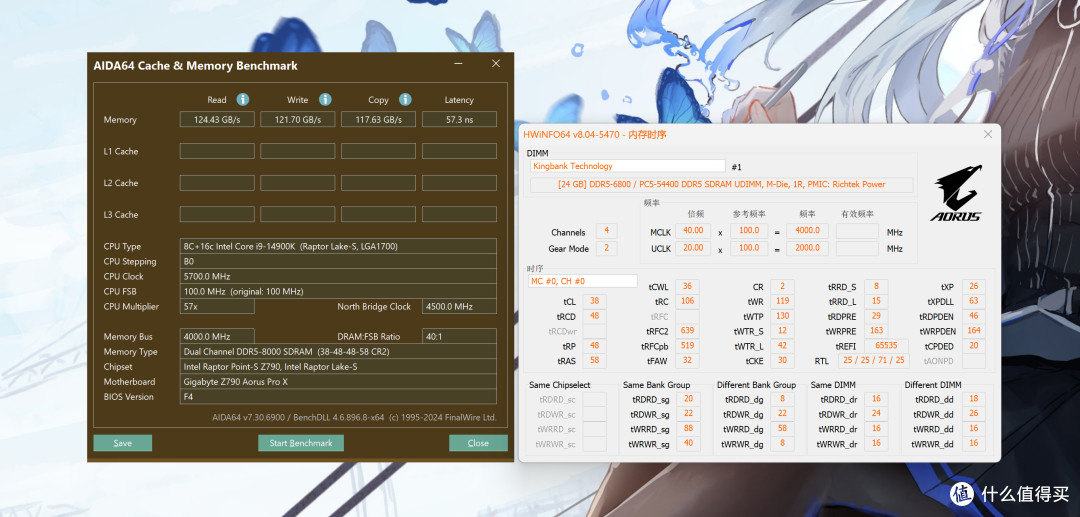Image resolution: width=1080 pixels, height=517 pixels.
Task: Click the info icon next to Write
Action: 325,99
